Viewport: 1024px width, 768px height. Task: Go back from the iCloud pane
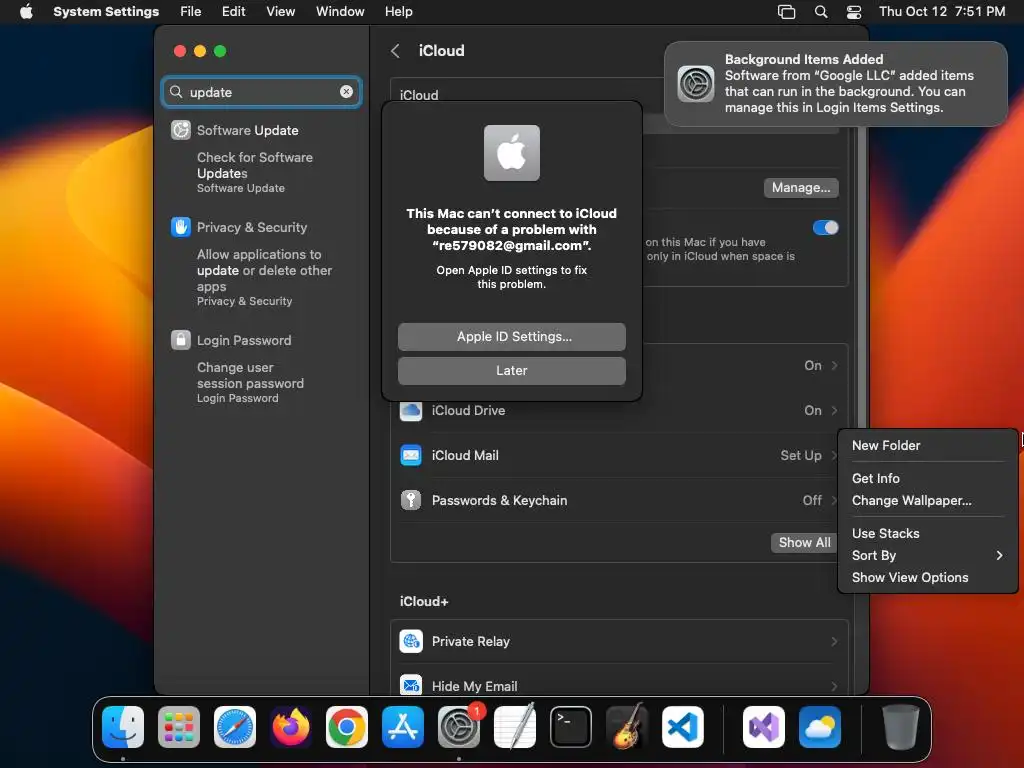(x=395, y=51)
